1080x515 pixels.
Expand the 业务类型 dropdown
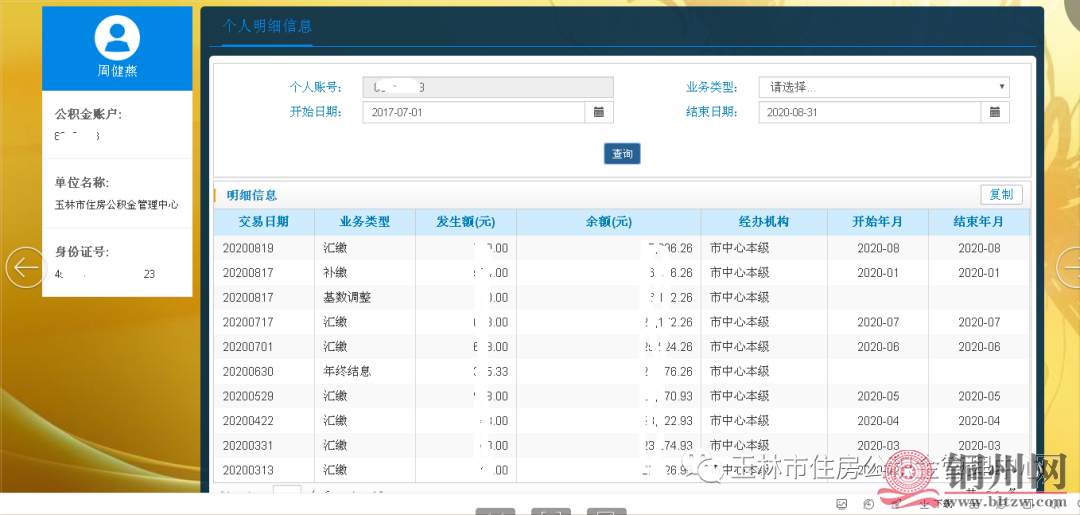883,87
